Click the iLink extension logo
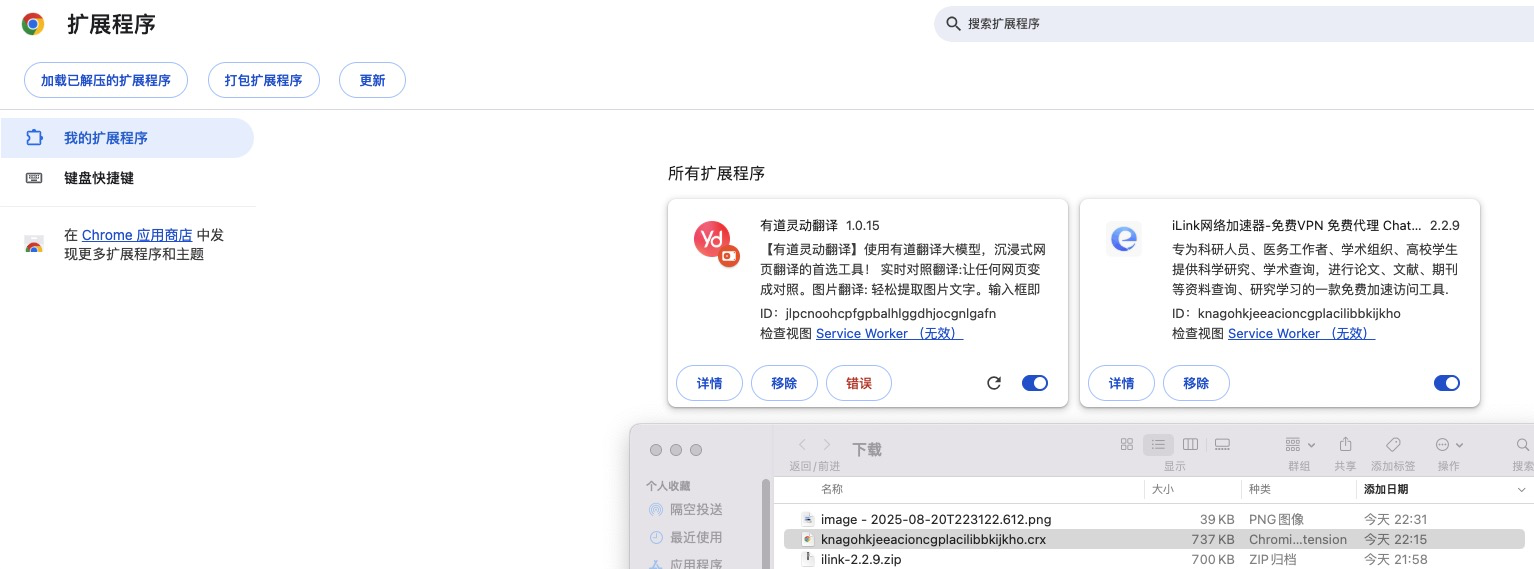Image resolution: width=1534 pixels, height=569 pixels. [x=1124, y=238]
